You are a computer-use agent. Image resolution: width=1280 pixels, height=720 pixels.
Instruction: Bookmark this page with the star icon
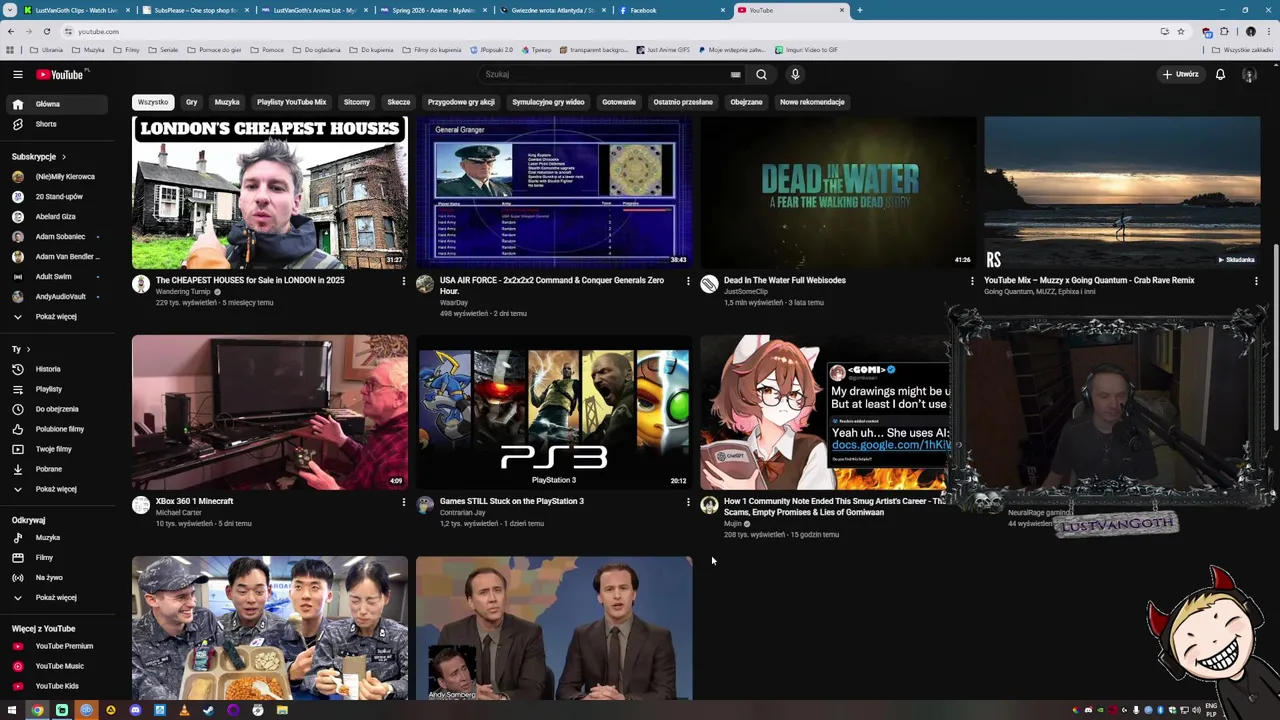1181,31
